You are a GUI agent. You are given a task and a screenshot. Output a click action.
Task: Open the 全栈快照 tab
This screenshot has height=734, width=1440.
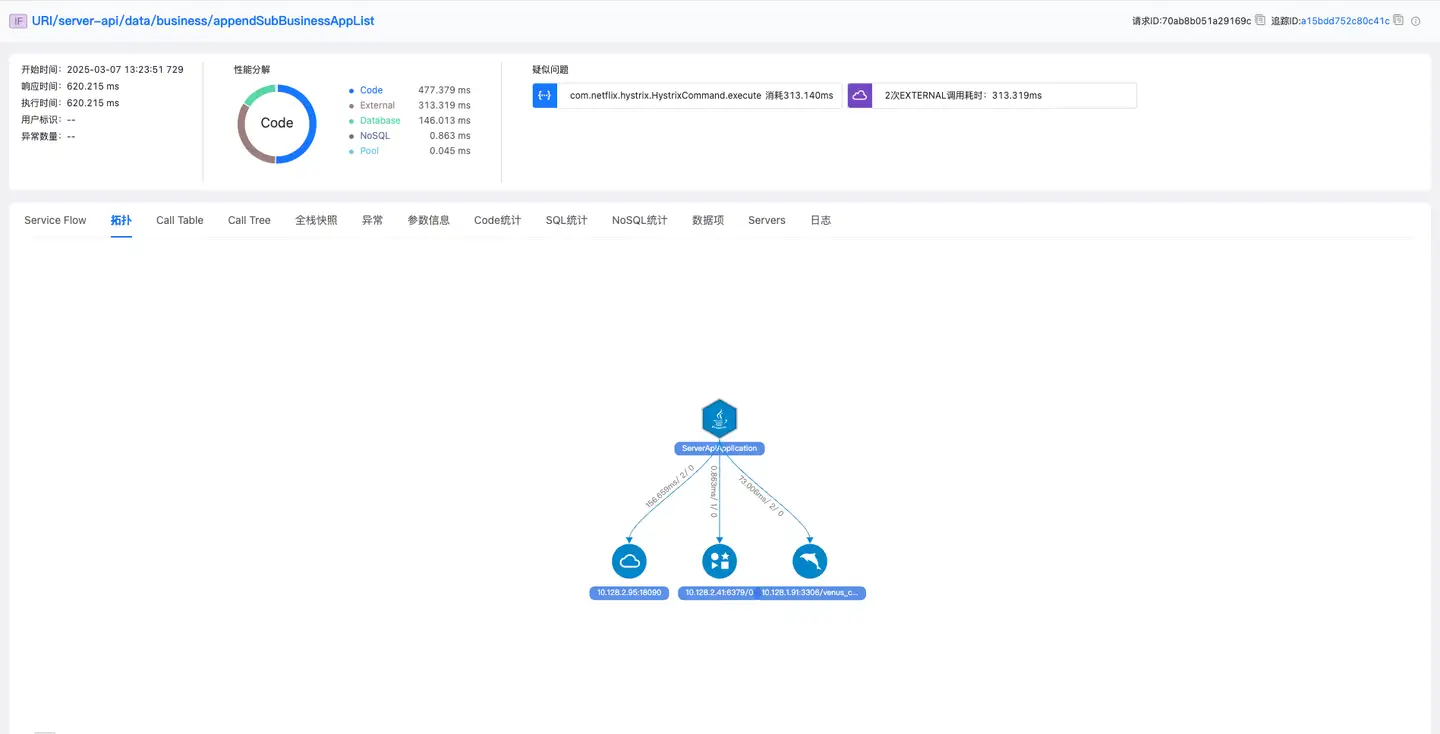click(316, 220)
